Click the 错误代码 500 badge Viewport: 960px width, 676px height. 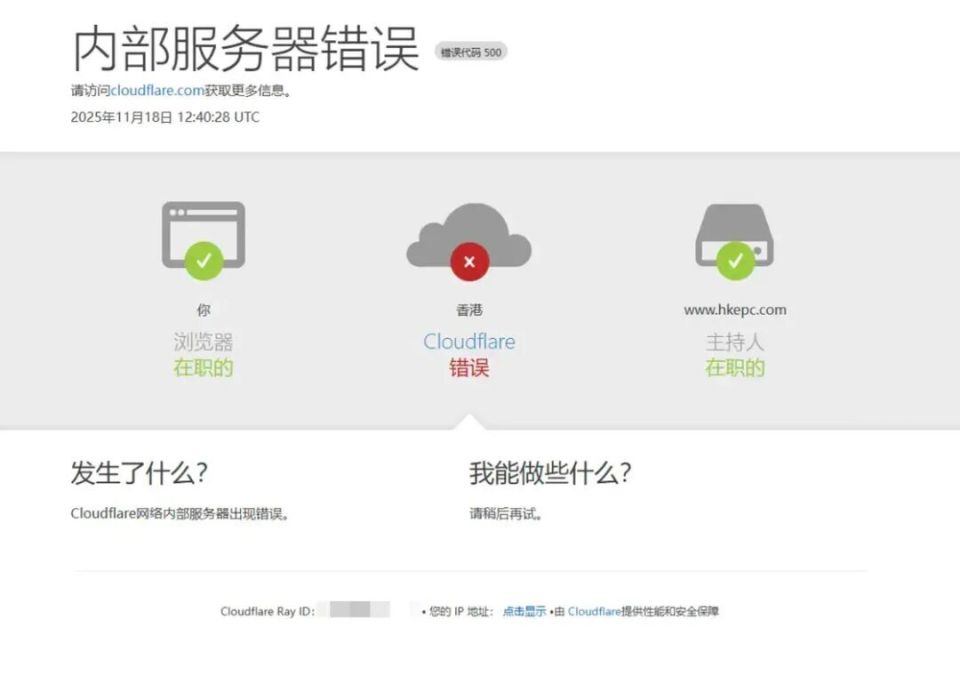472,51
